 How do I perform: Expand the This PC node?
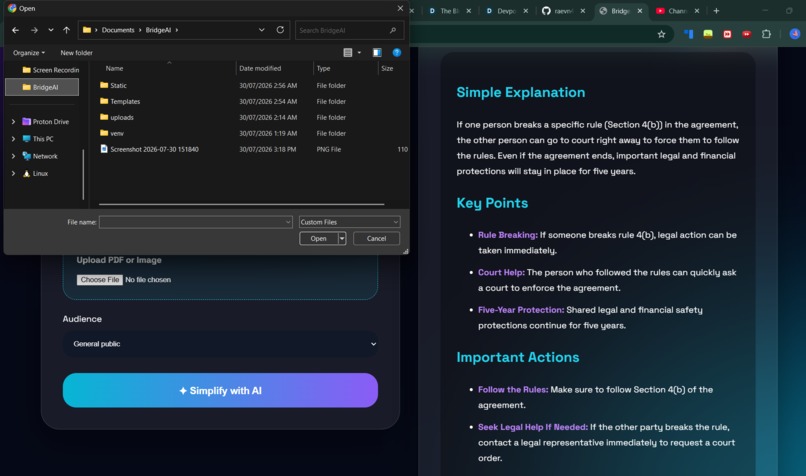(13, 139)
